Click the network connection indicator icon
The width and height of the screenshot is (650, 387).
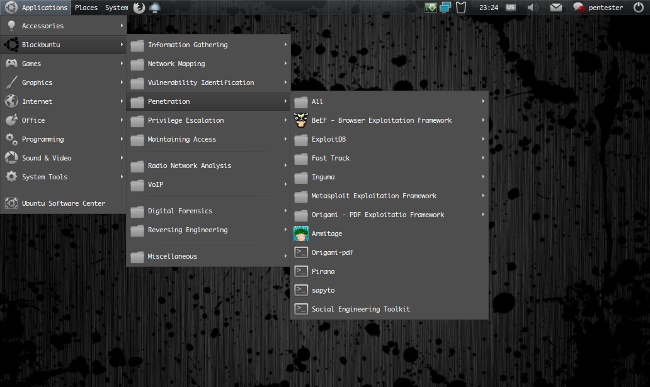445,7
